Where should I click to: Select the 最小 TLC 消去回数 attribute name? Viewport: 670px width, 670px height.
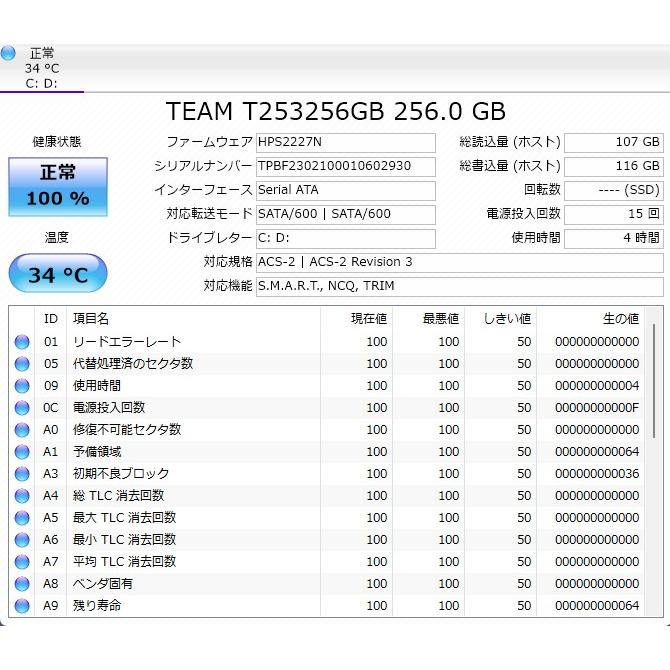(124, 540)
